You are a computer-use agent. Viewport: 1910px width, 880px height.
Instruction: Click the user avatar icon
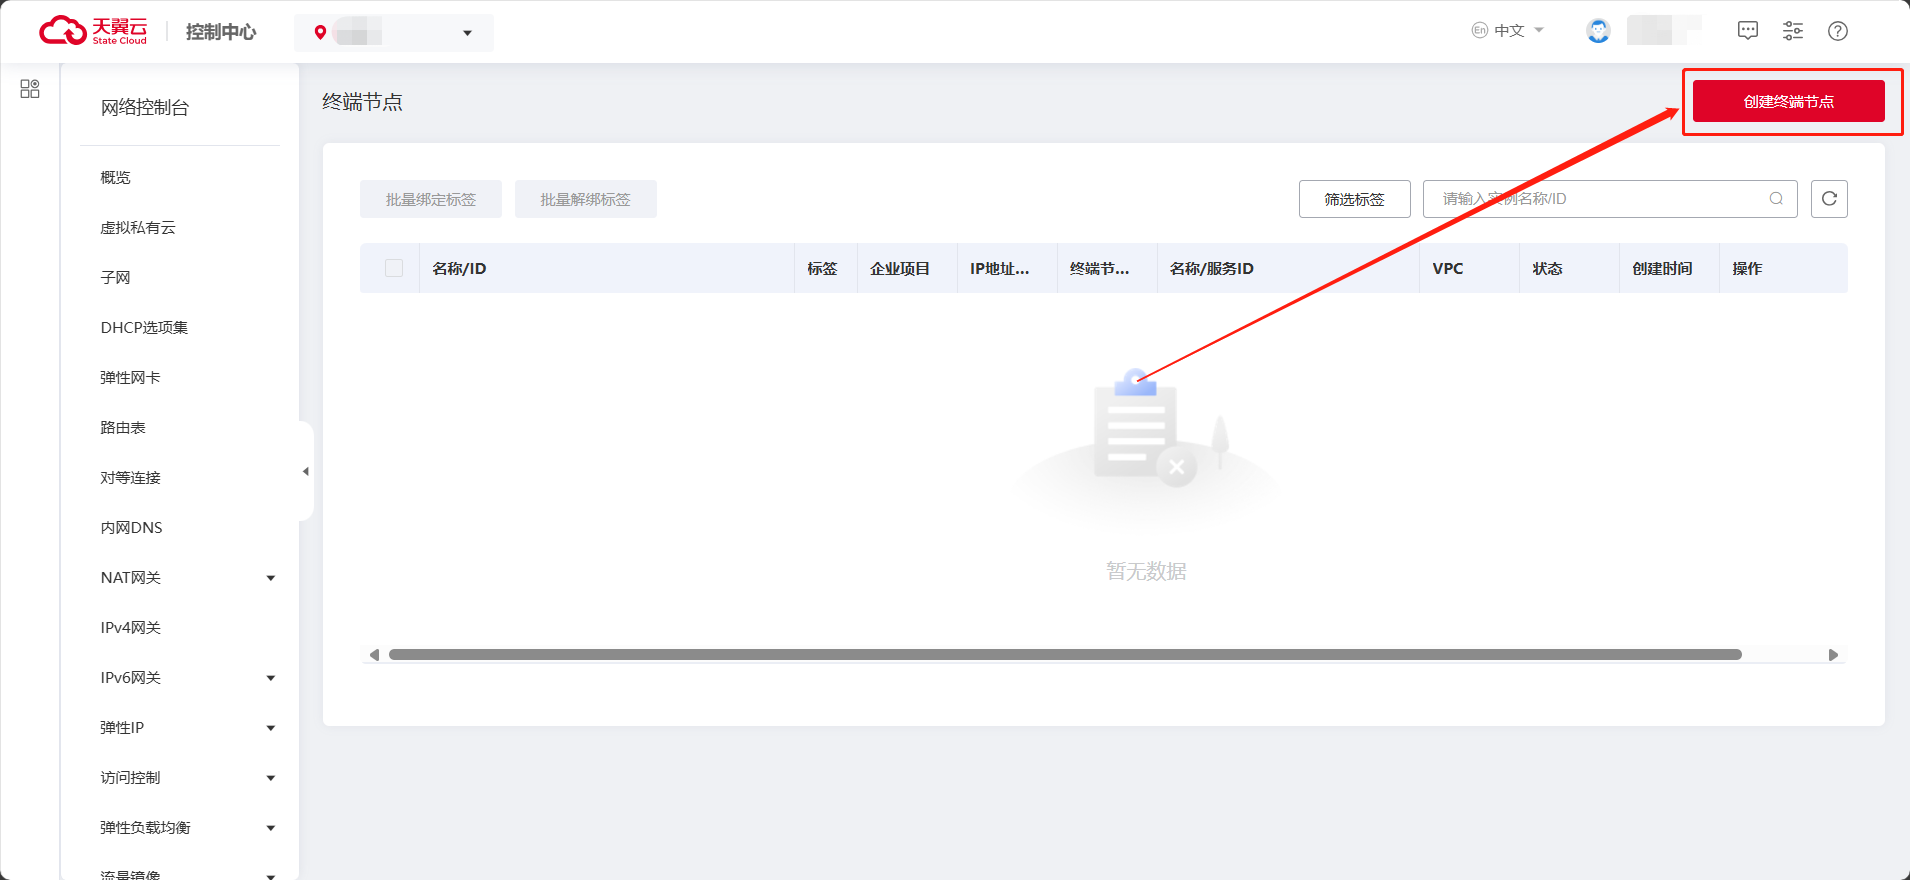click(1598, 31)
